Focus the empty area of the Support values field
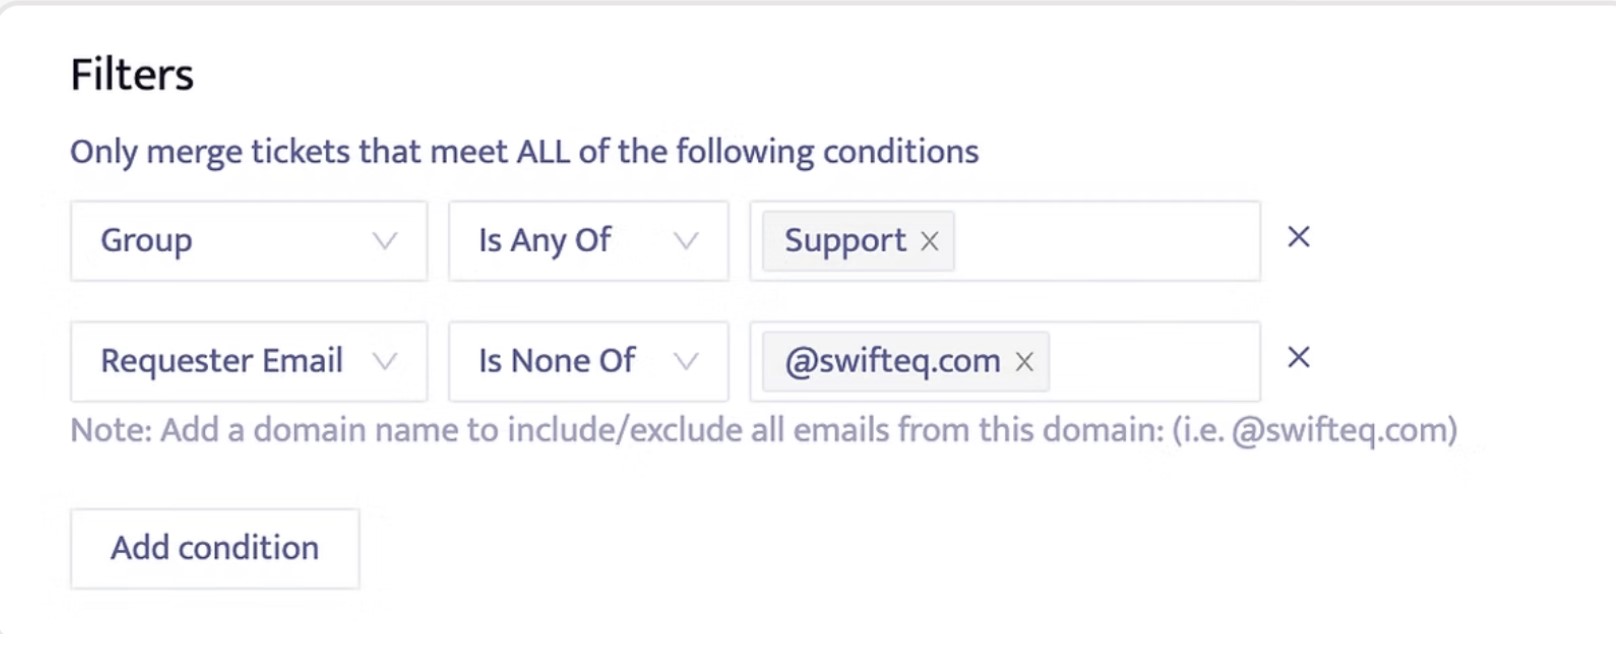This screenshot has height=652, width=1616. pyautogui.click(x=1105, y=241)
